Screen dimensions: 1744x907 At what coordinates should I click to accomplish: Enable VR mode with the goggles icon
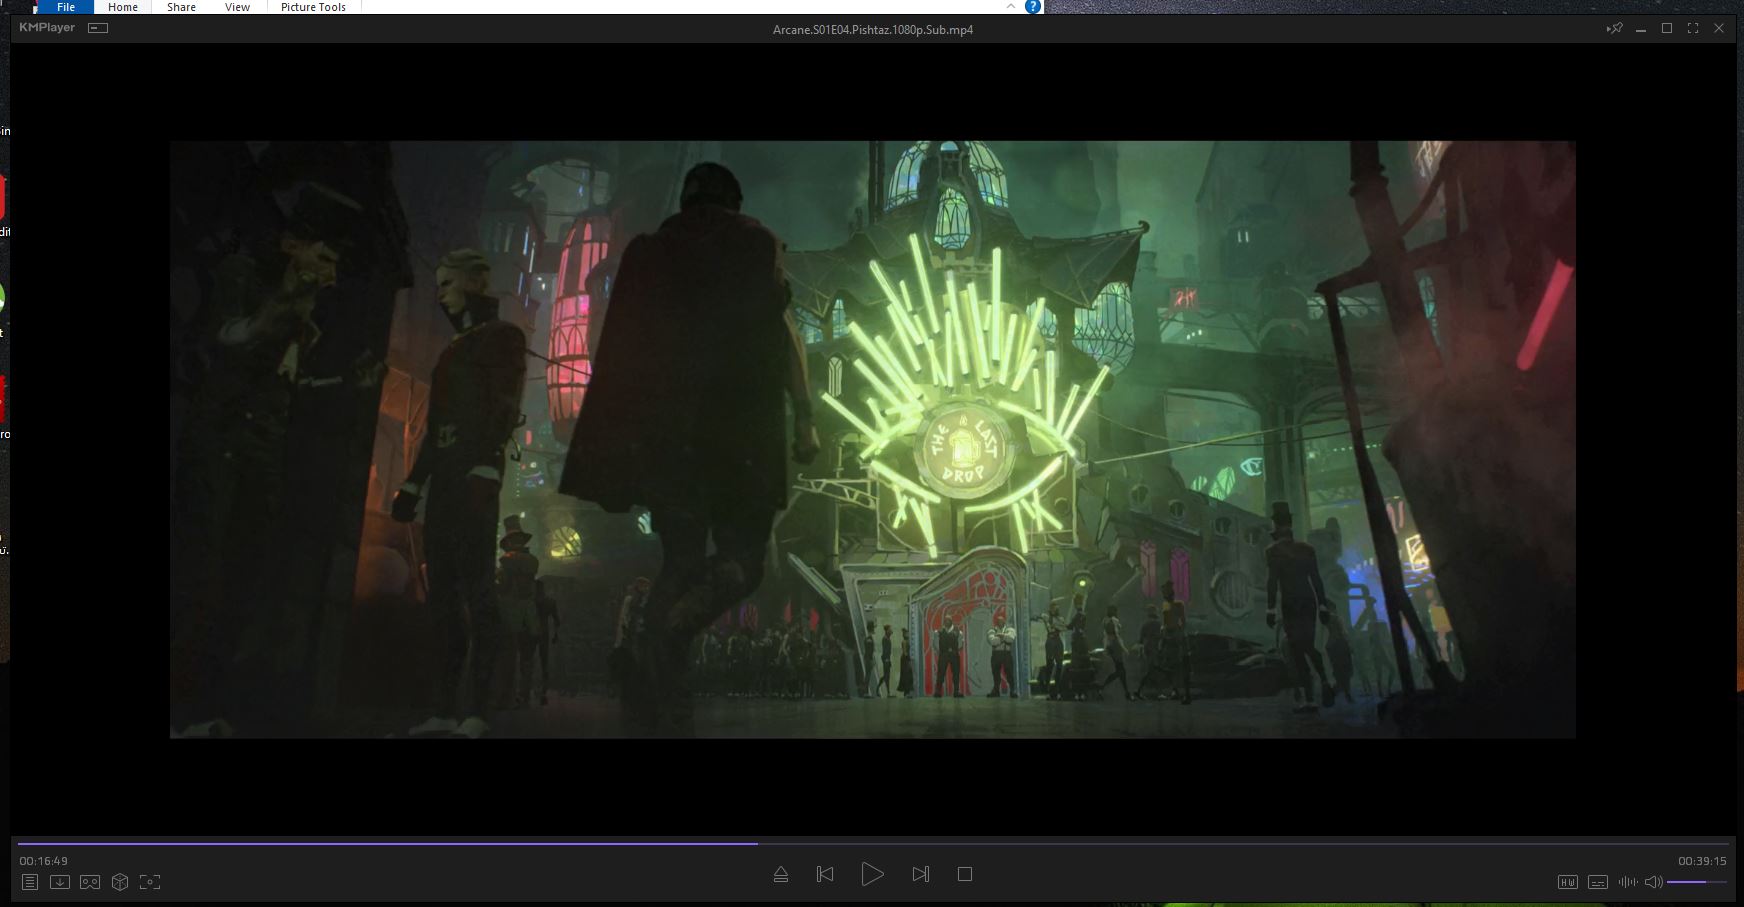[x=90, y=882]
